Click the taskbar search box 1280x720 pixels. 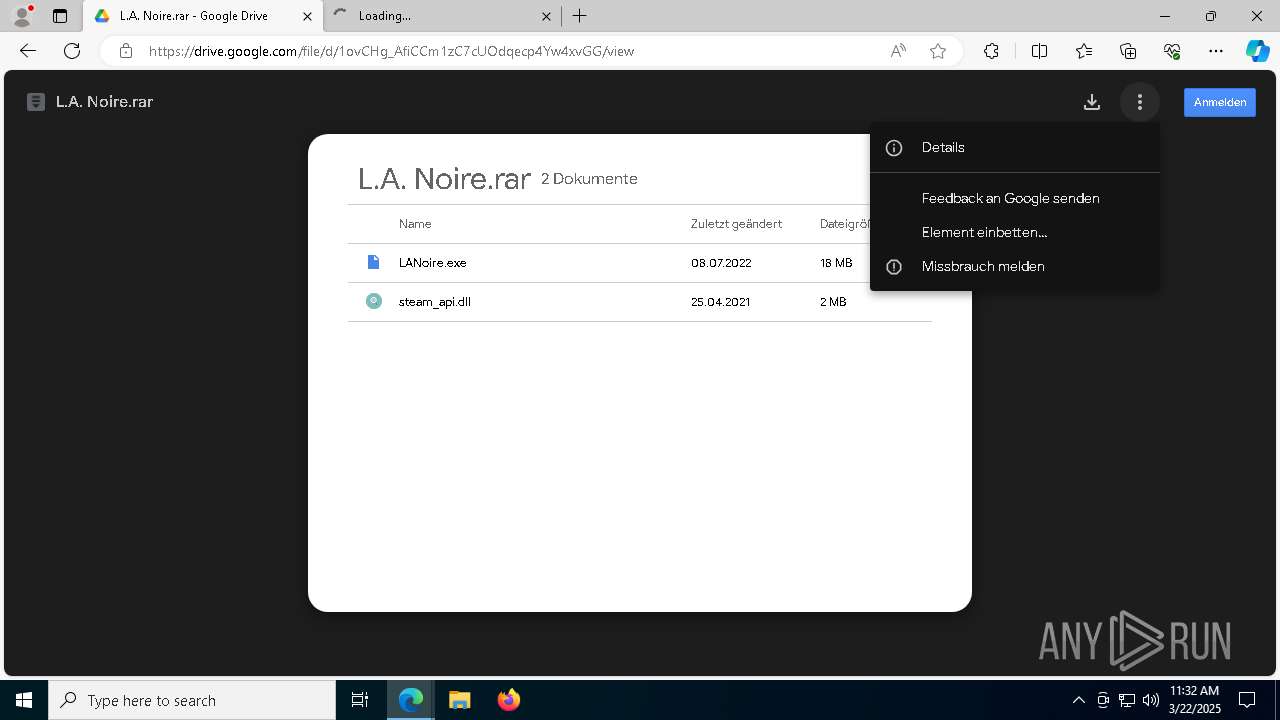(192, 700)
